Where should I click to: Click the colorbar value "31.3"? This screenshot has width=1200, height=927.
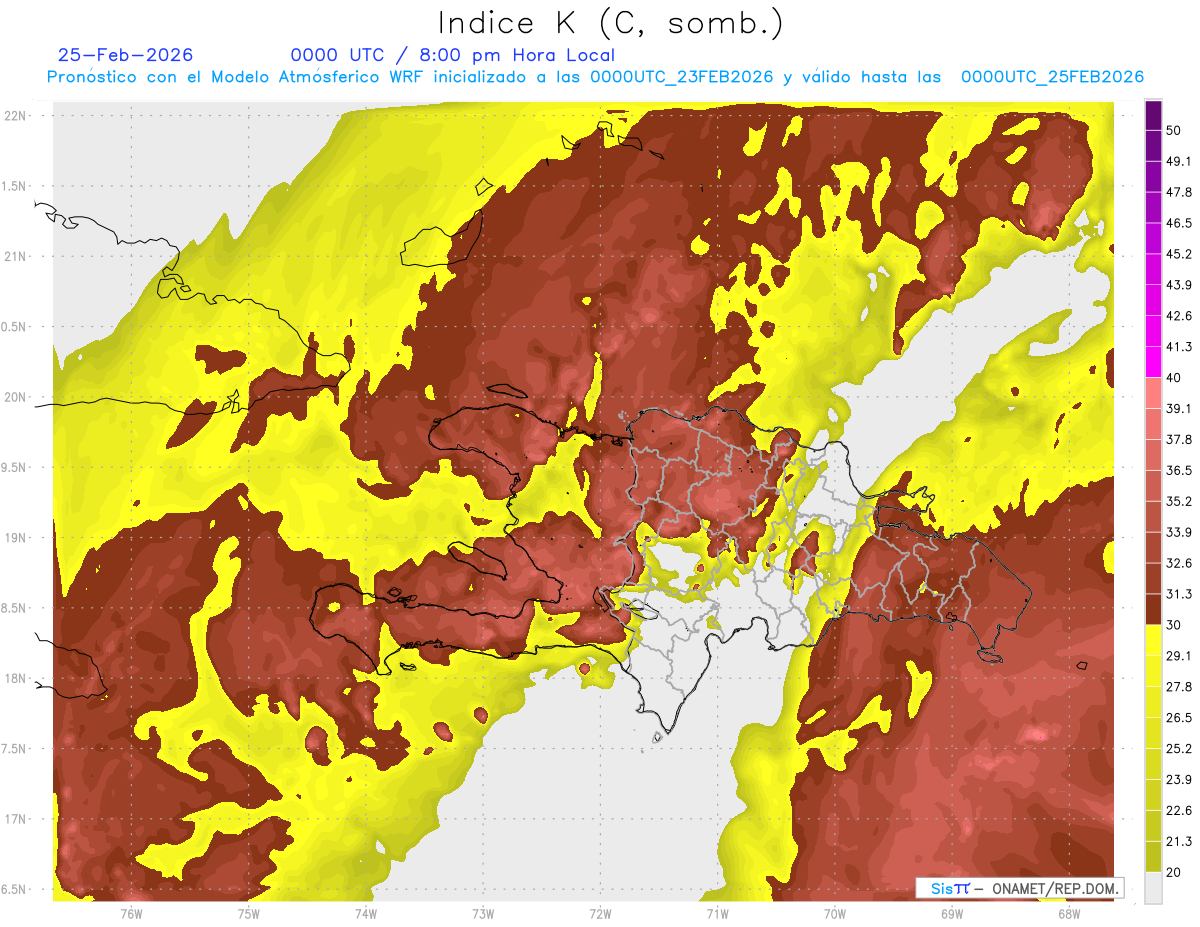(x=1179, y=594)
